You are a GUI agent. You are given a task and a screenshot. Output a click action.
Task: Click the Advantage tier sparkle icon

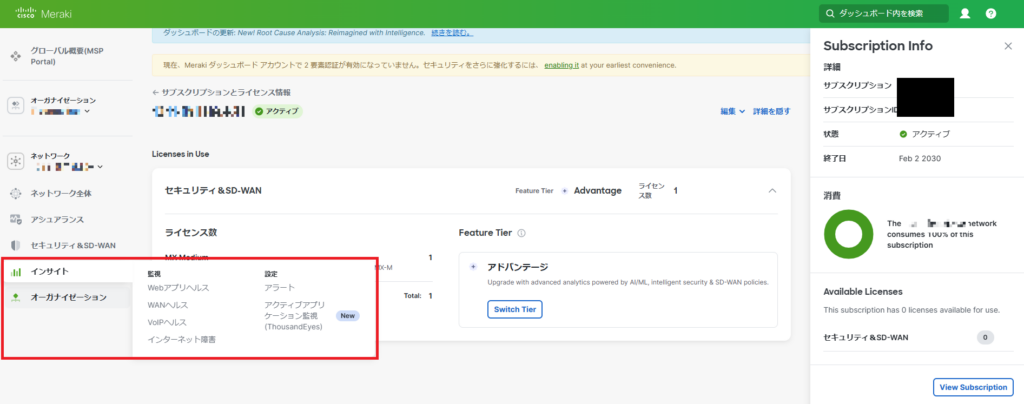coord(564,191)
